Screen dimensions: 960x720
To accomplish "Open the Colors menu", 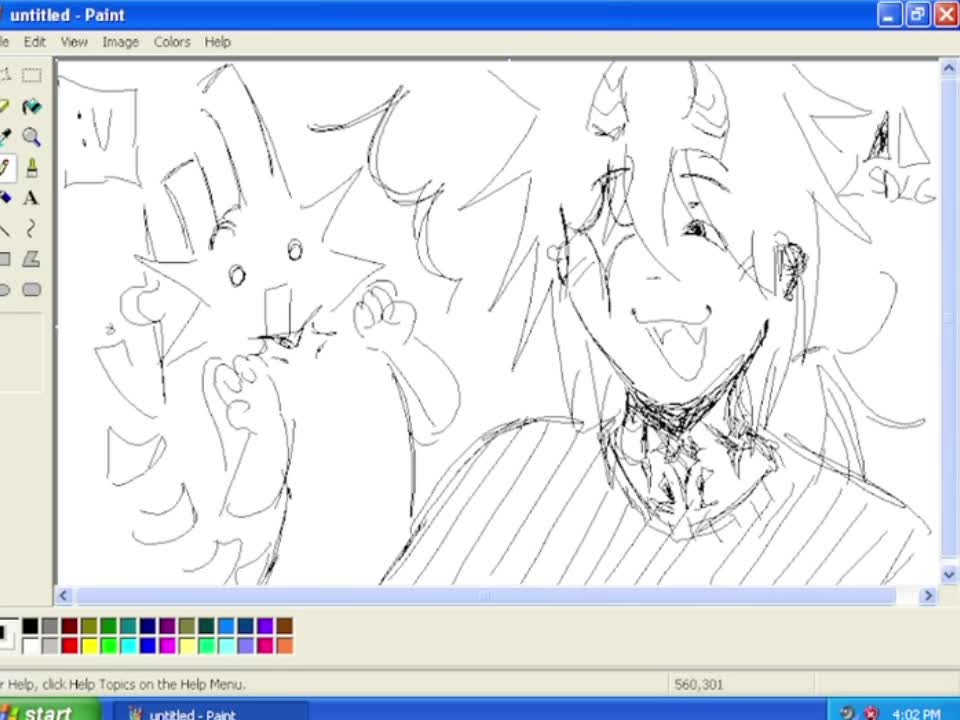I will [x=171, y=42].
